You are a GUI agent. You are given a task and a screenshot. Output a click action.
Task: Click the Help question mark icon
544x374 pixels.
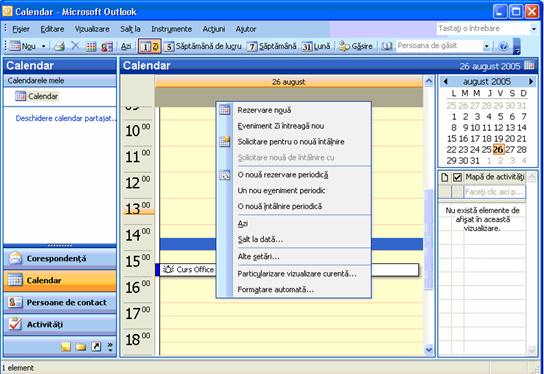(503, 46)
